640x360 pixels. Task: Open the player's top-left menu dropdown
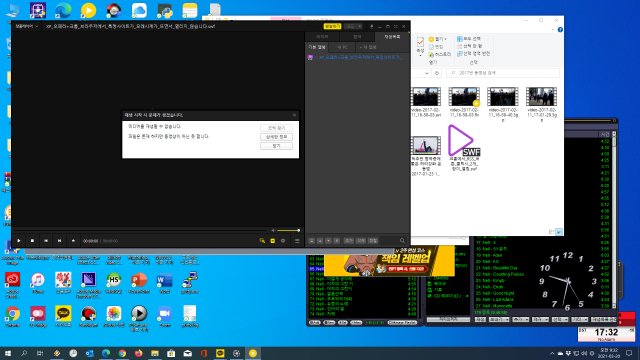pyautogui.click(x=27, y=26)
